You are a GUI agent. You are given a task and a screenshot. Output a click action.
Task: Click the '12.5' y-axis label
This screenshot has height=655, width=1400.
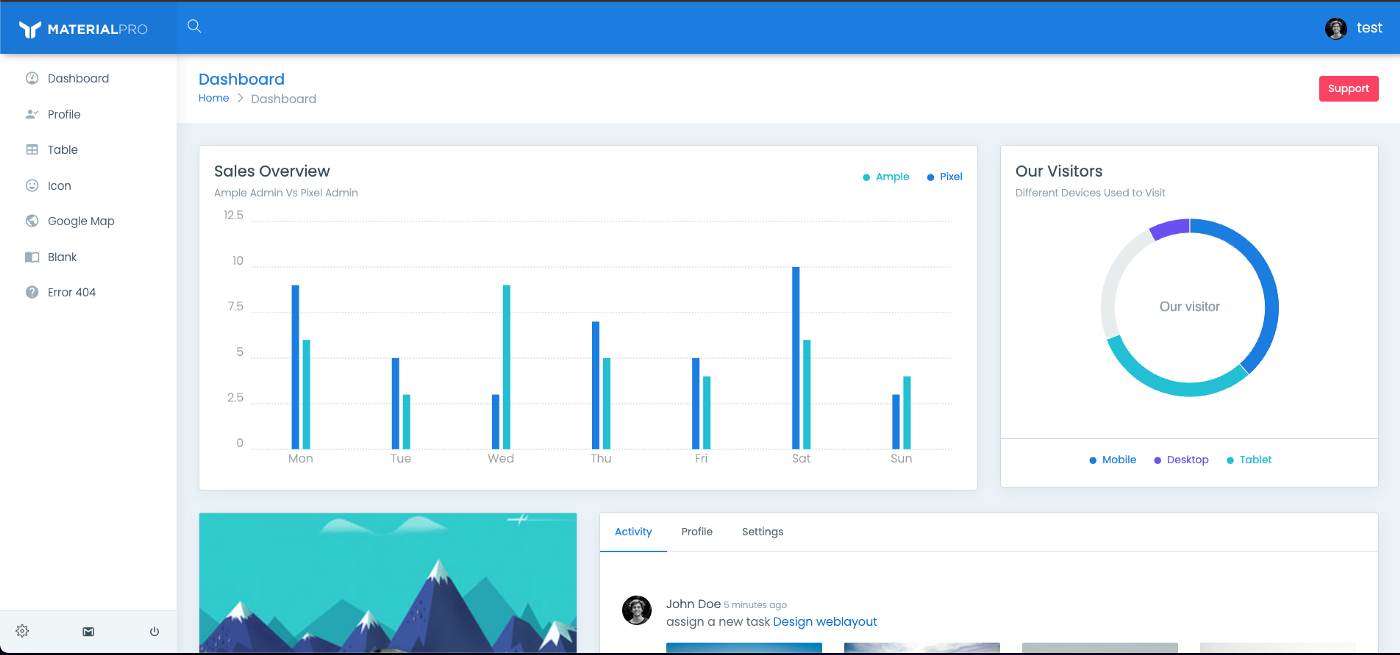233,215
